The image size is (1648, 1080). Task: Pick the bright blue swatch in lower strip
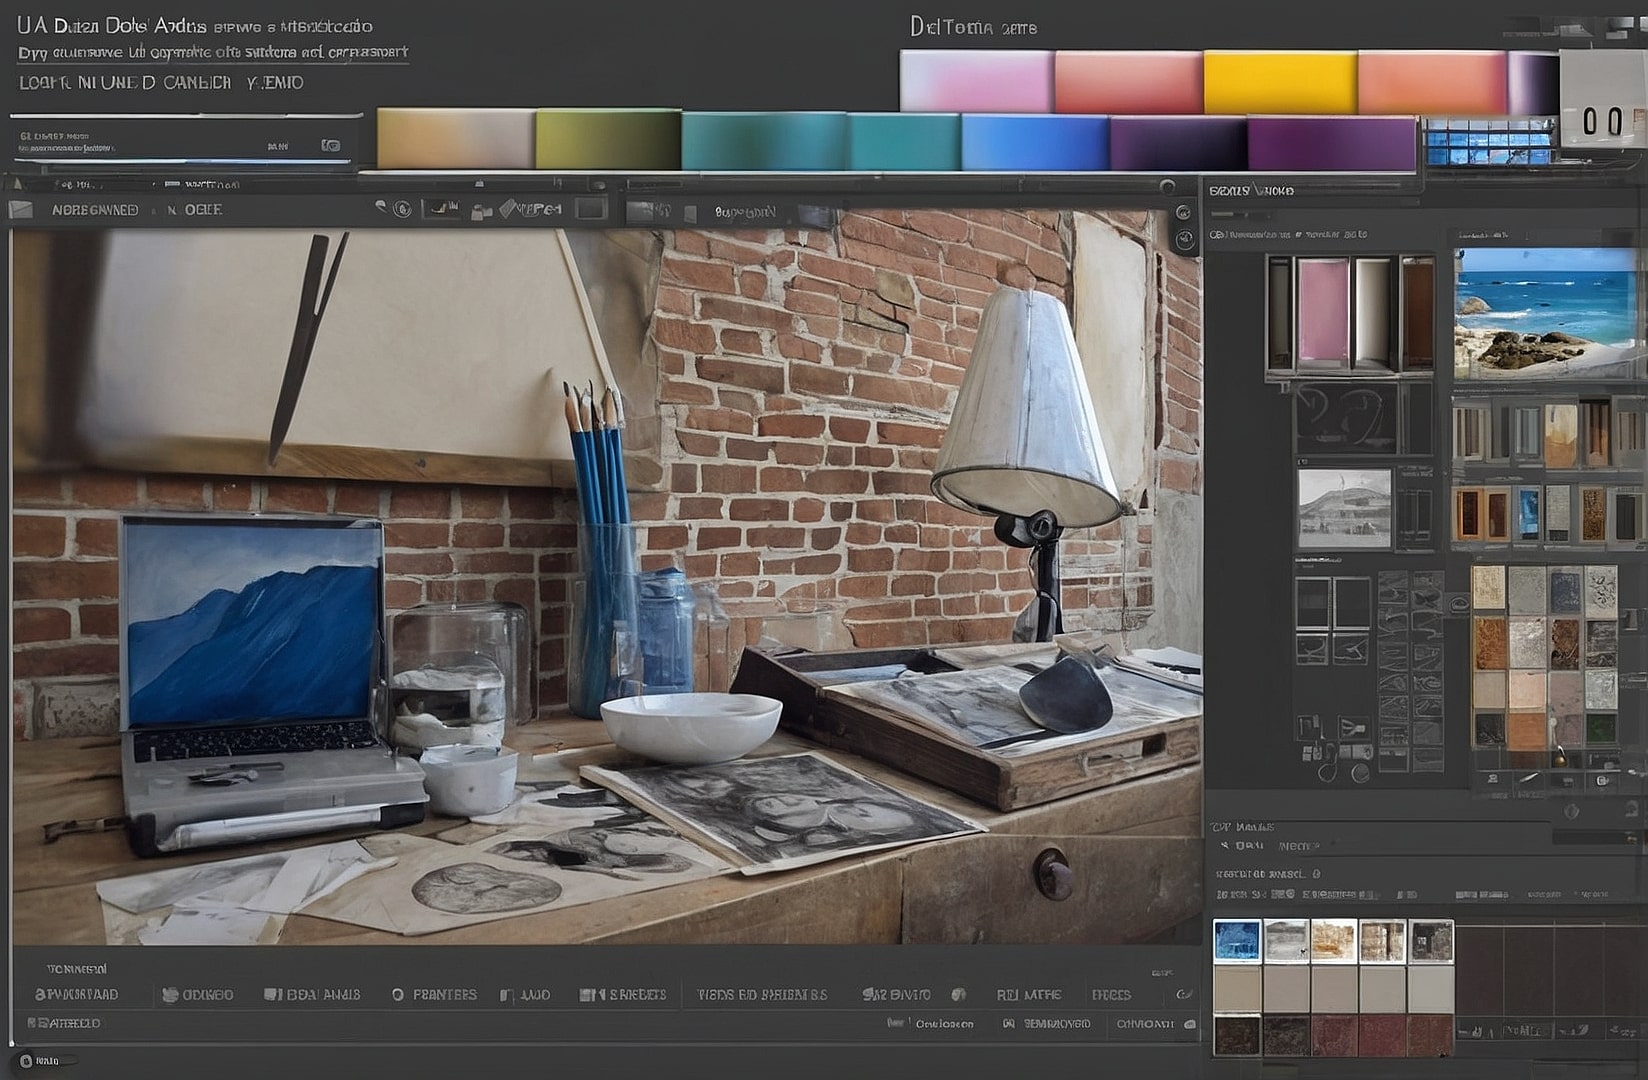pos(1035,142)
